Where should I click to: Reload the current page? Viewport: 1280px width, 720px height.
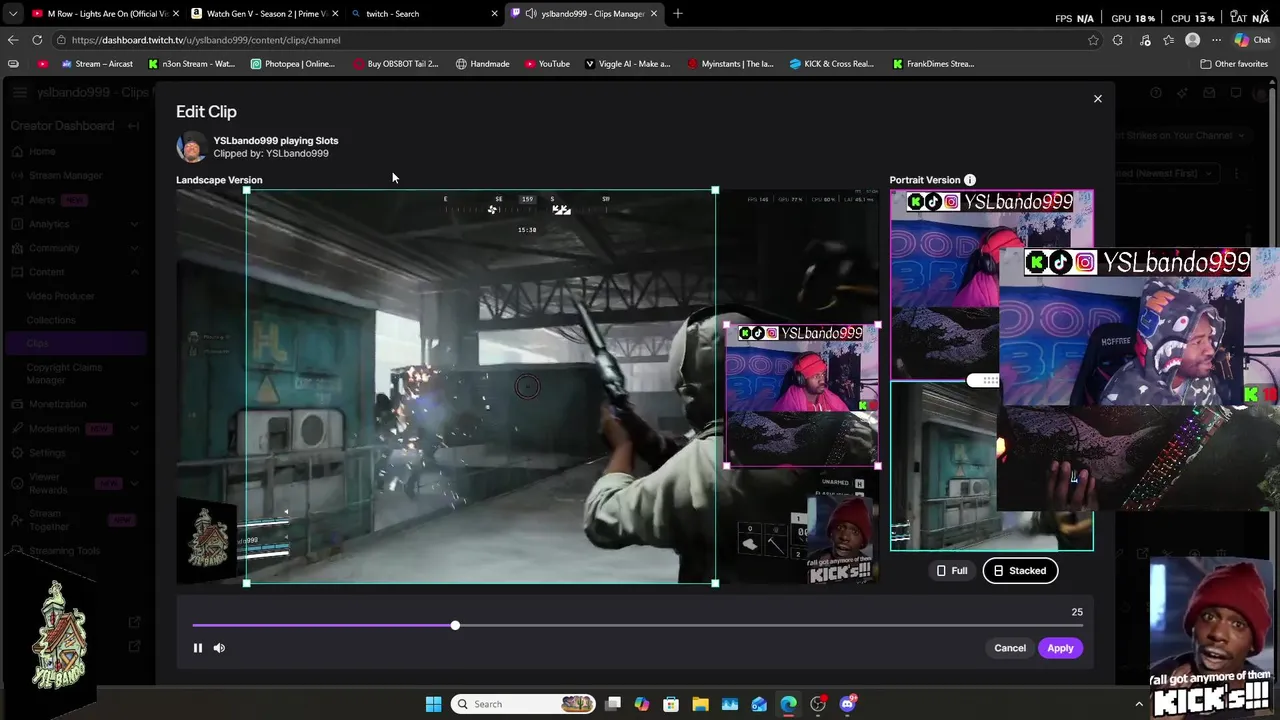(x=37, y=40)
